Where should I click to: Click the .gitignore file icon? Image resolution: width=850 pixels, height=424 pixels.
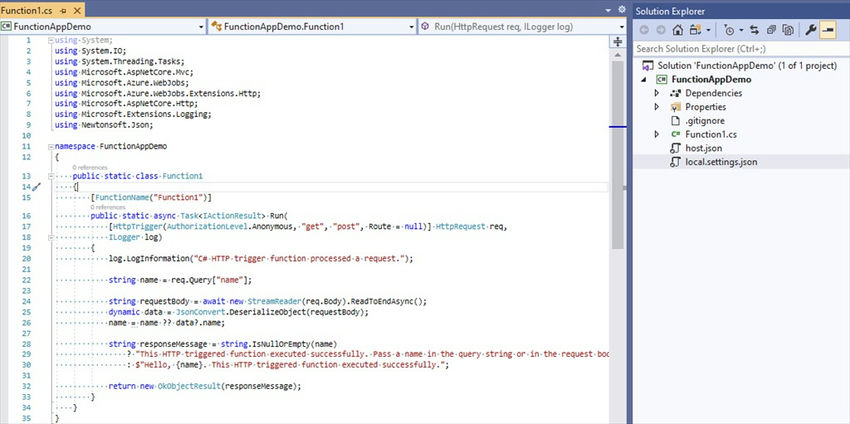point(675,121)
